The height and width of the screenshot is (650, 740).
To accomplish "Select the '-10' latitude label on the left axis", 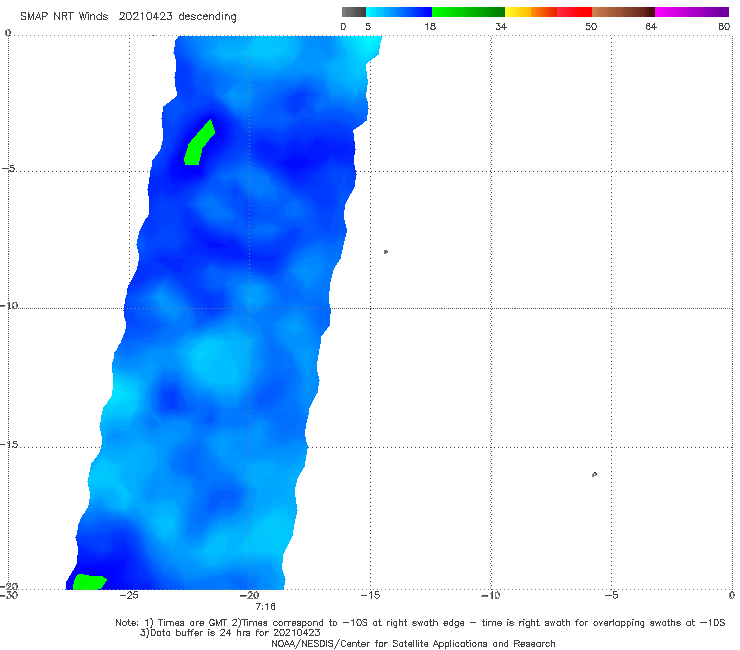I will tap(9, 305).
